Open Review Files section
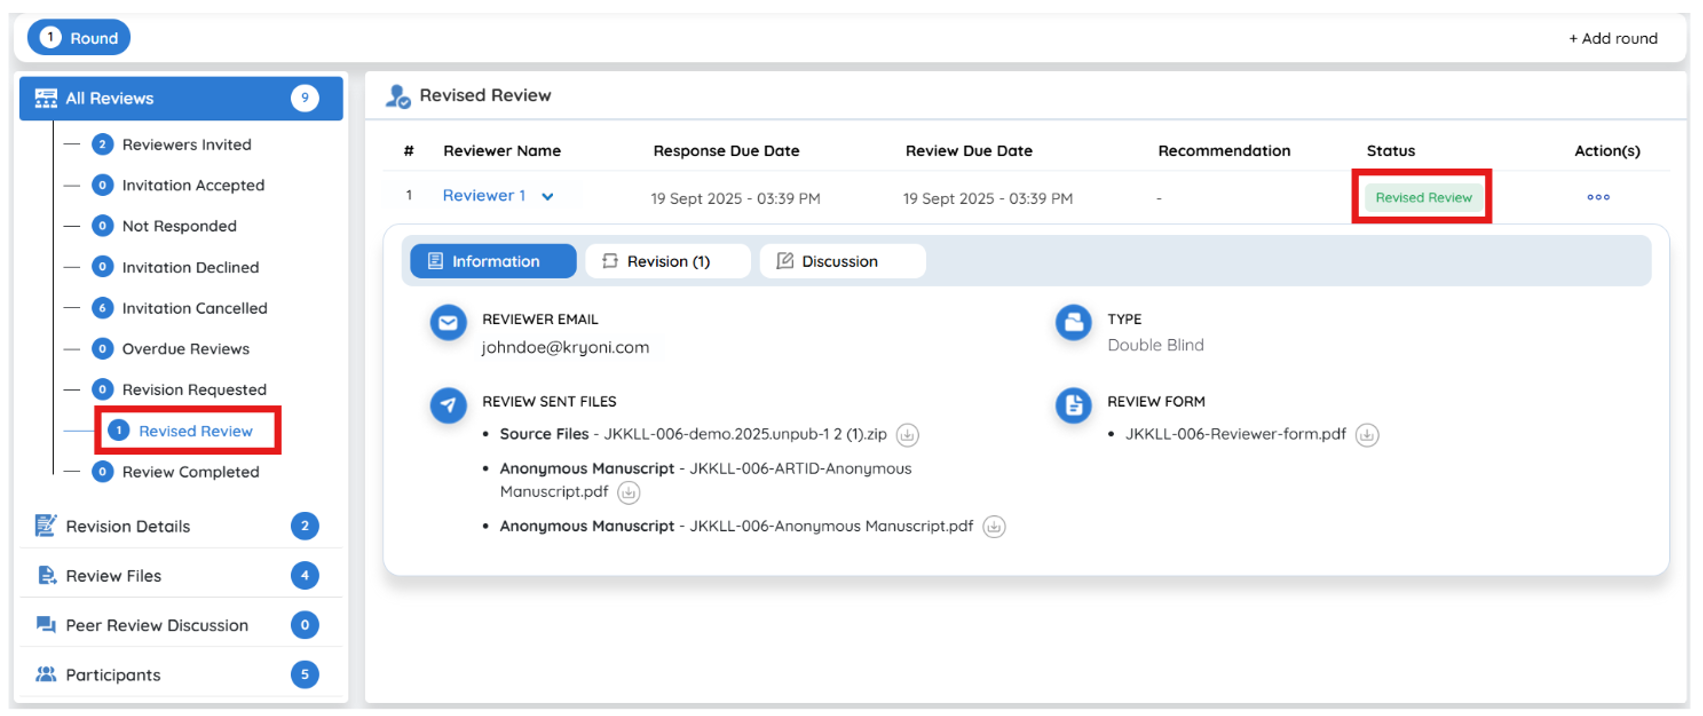The image size is (1703, 716). tap(181, 576)
